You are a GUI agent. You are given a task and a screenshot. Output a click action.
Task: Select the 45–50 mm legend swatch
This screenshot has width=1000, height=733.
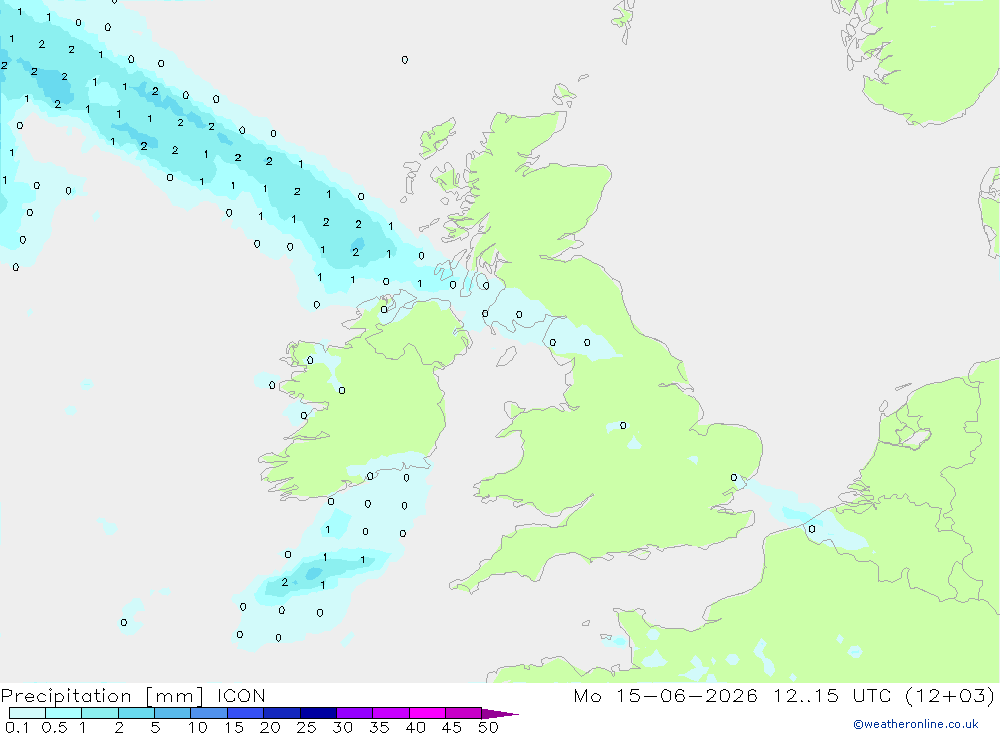pos(463,713)
